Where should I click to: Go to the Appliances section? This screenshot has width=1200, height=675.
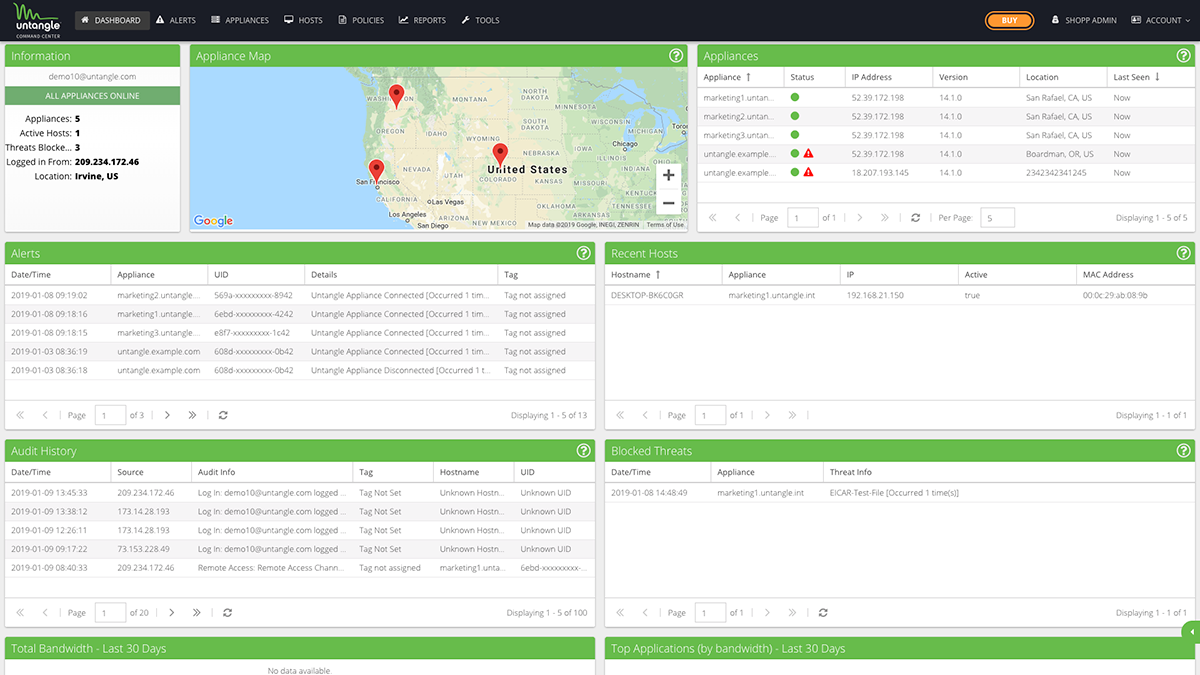pos(240,20)
